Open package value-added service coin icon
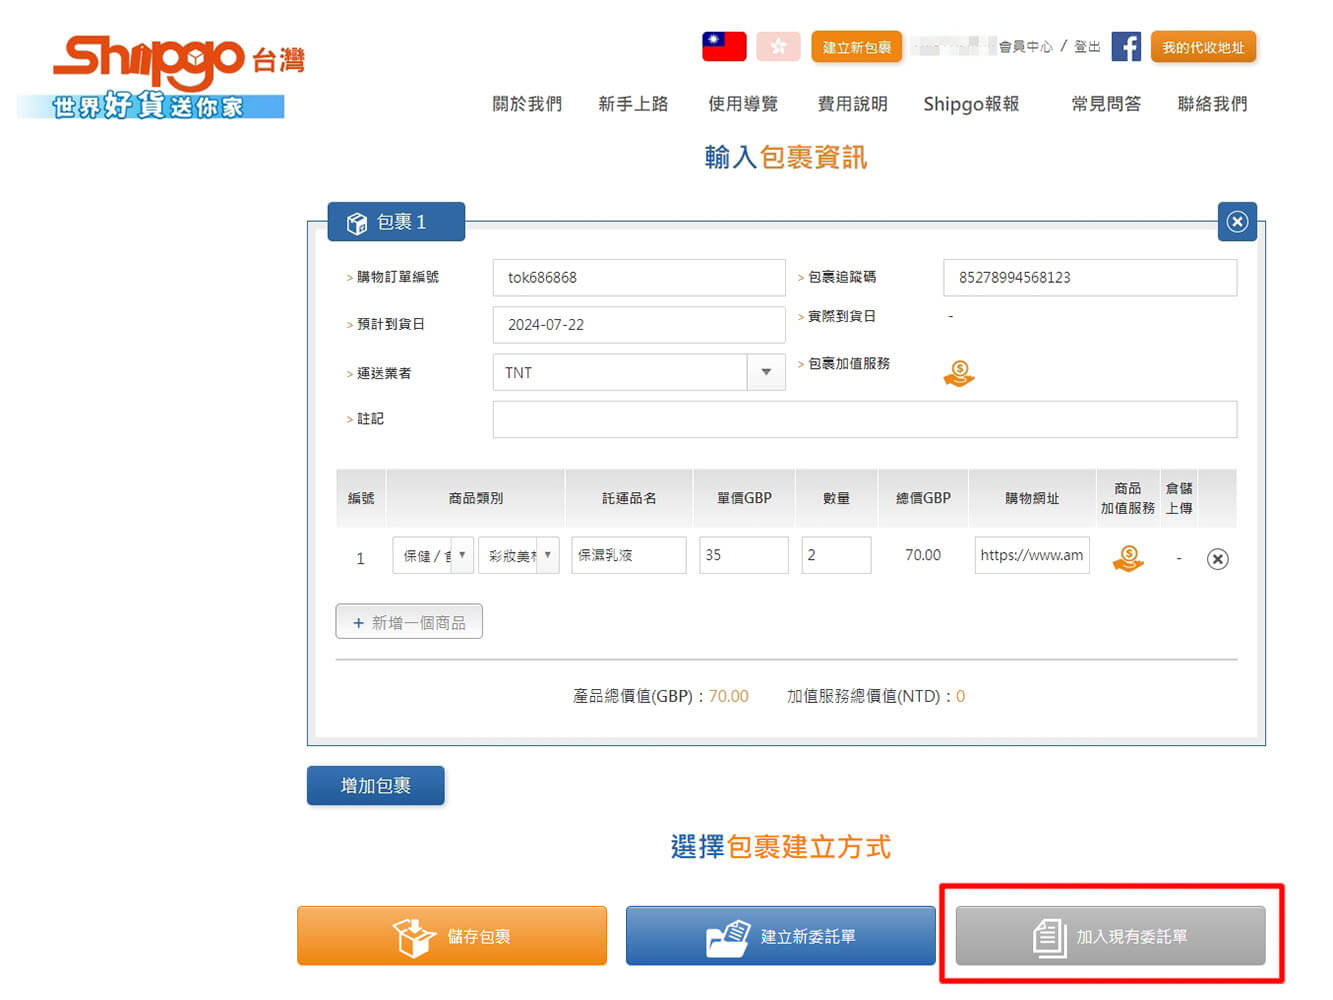 coord(958,374)
